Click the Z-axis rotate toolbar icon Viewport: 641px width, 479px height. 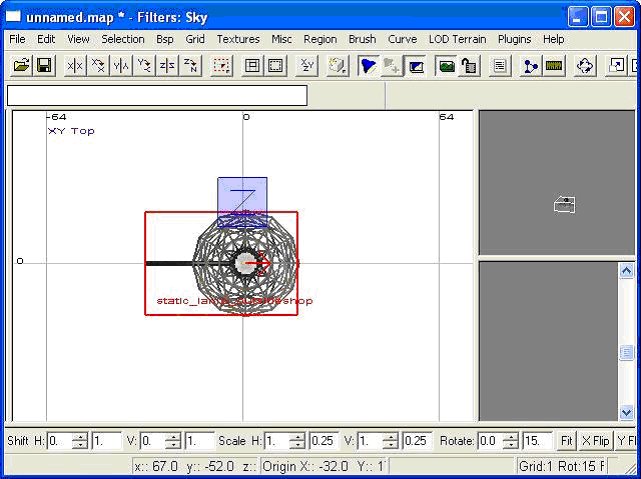pyautogui.click(x=190, y=66)
